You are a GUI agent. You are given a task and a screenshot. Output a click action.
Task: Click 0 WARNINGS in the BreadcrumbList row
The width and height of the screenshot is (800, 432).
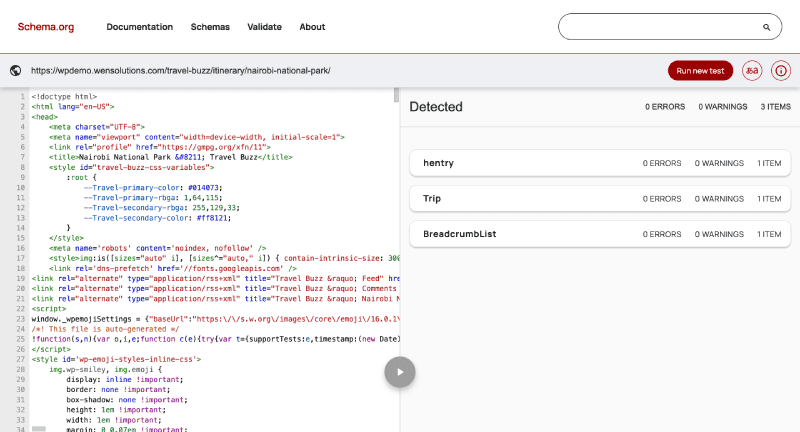tap(719, 234)
